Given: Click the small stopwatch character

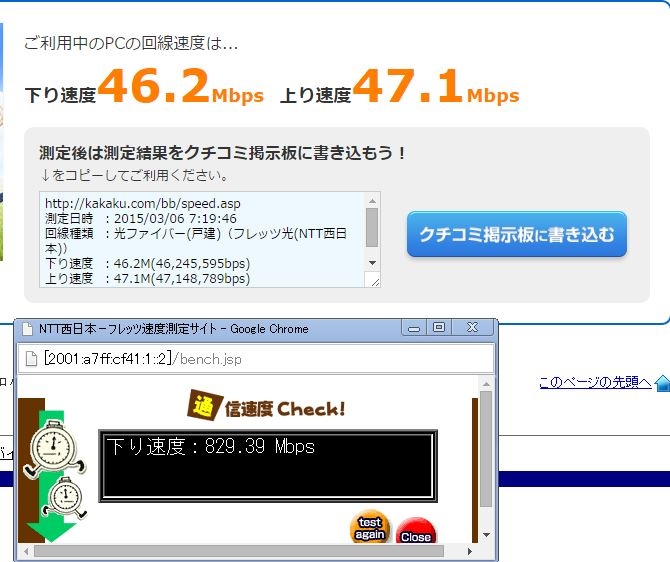Looking at the screenshot, I should point(65,498).
